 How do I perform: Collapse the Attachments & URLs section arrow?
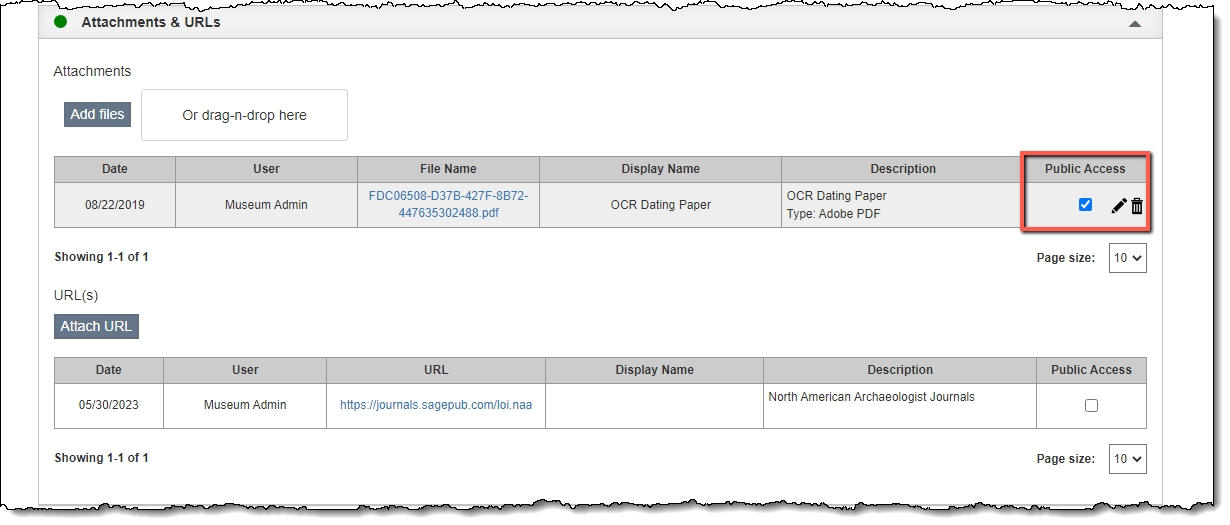pyautogui.click(x=1134, y=23)
